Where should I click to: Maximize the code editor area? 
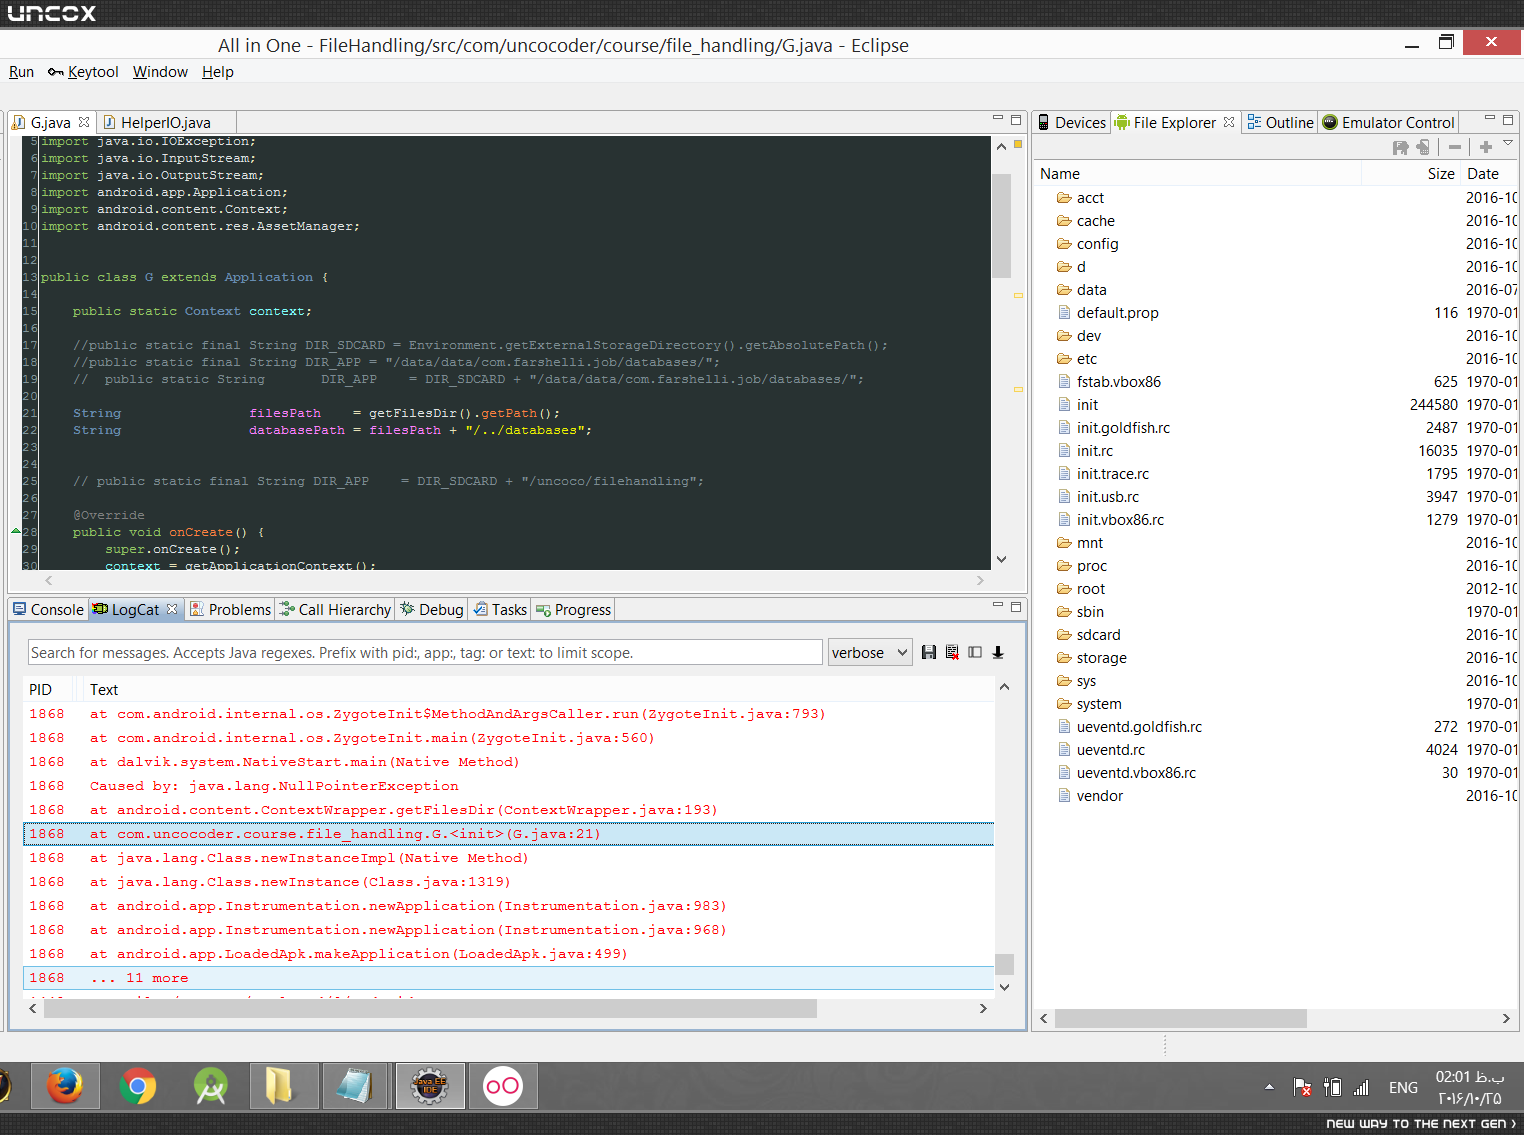point(1016,119)
